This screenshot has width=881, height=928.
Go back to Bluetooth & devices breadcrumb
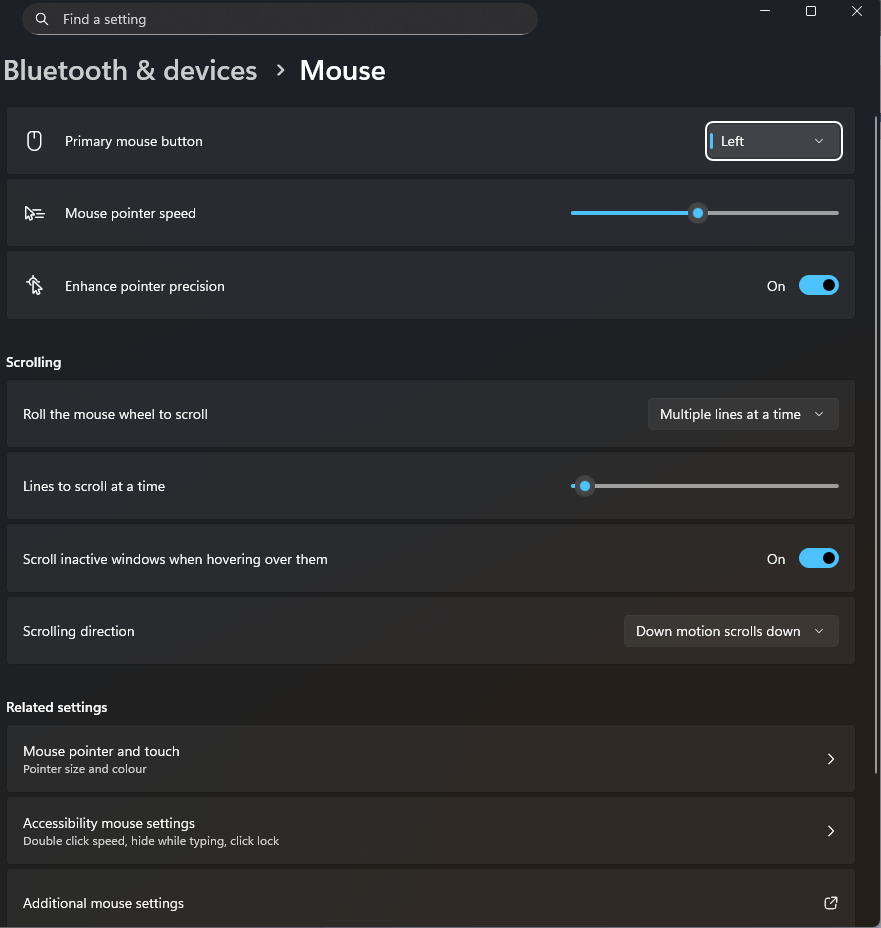(x=131, y=71)
